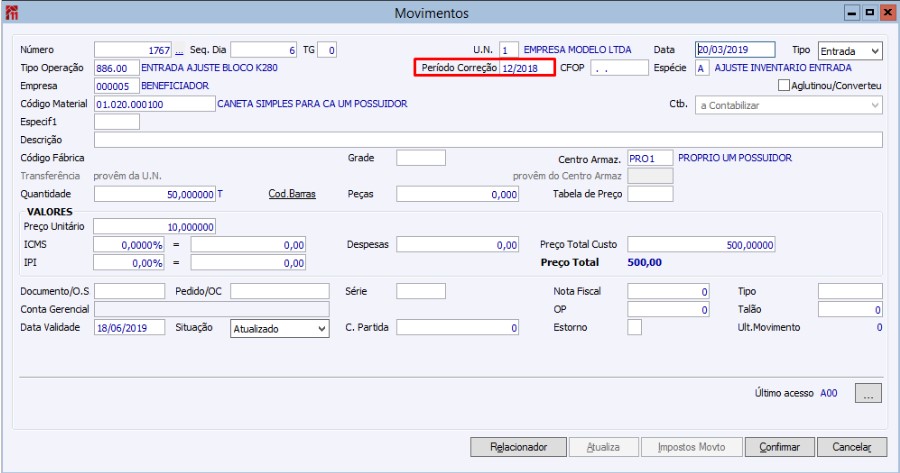
Task: Click the lower Tipo field next to Nota Fiscal
Action: coord(850,291)
